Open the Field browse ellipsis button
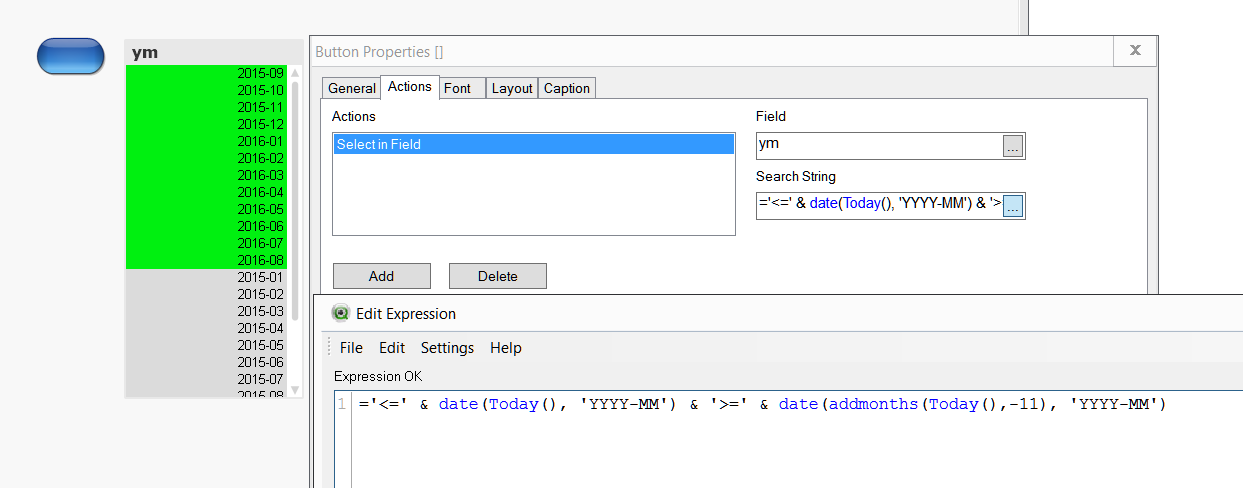 tap(1013, 147)
